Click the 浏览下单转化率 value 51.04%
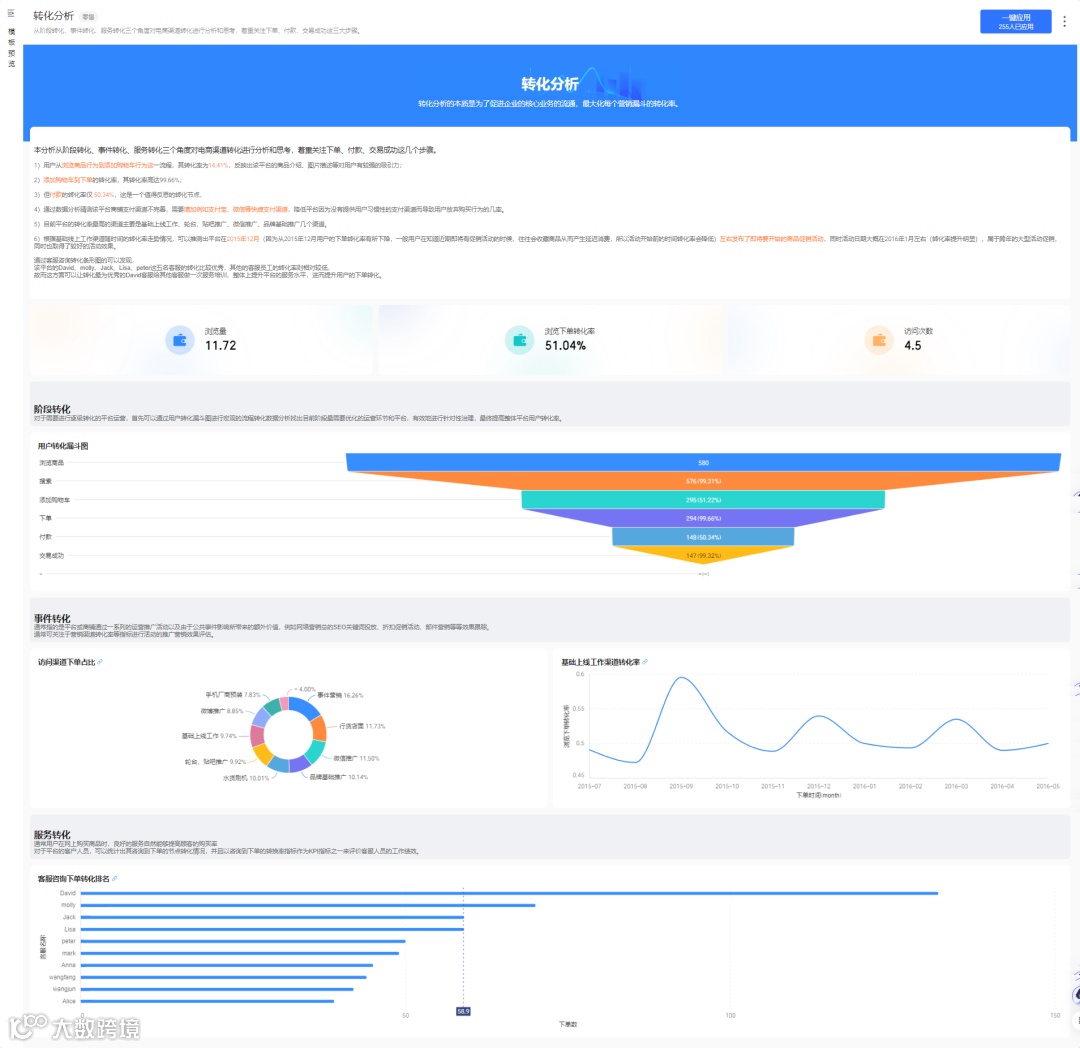This screenshot has width=1080, height=1048. pyautogui.click(x=565, y=346)
